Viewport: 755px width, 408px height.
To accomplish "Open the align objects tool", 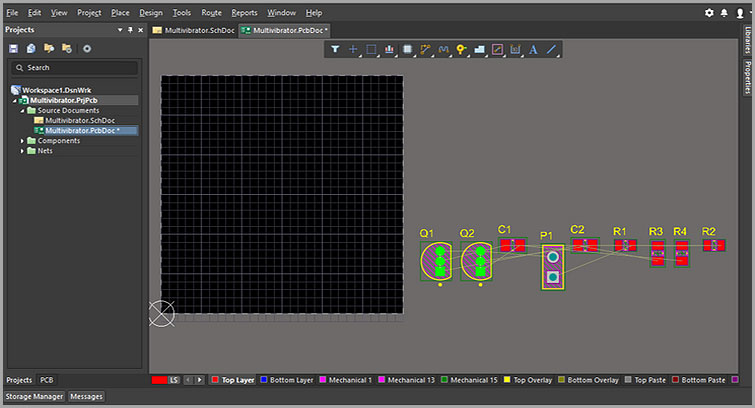I will 390,49.
